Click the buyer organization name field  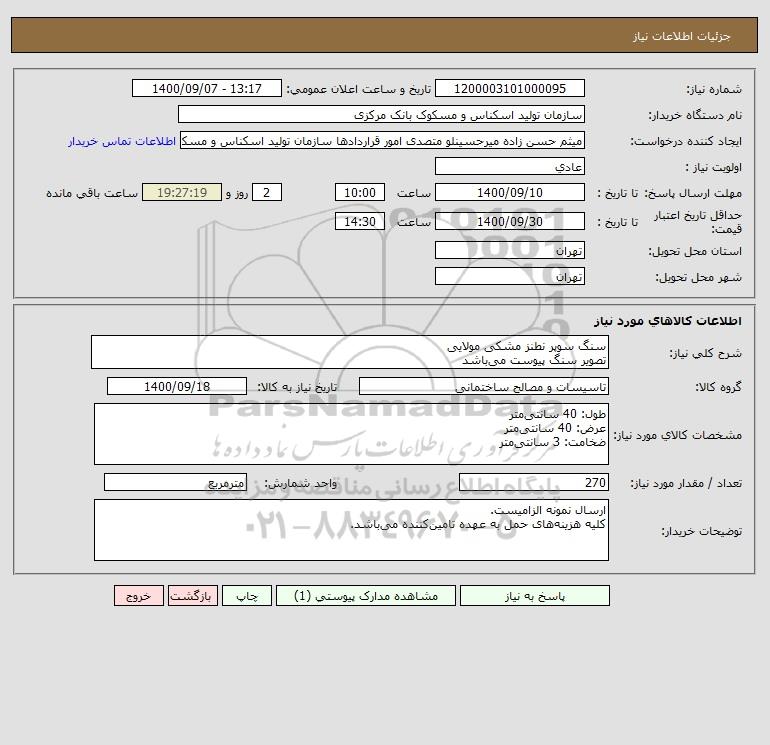pos(381,114)
